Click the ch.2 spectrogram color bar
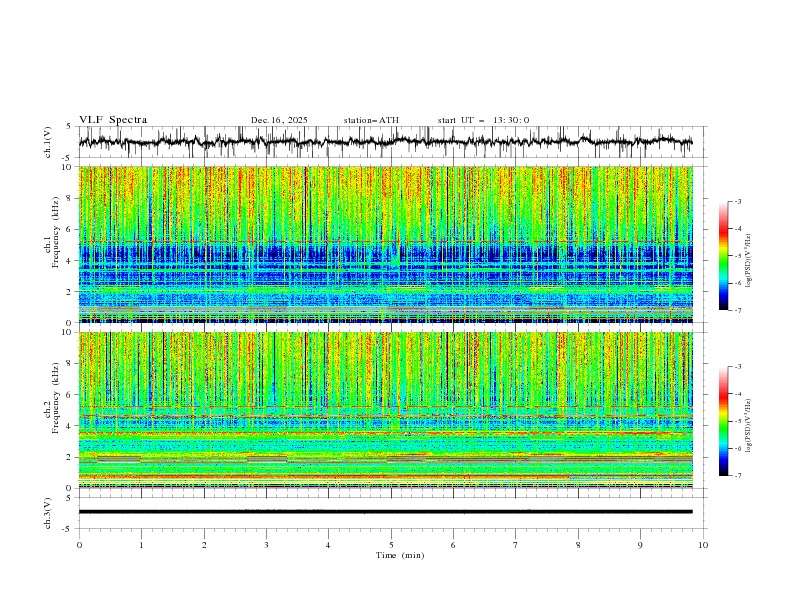Viewport: 792px width, 612px height. point(723,421)
